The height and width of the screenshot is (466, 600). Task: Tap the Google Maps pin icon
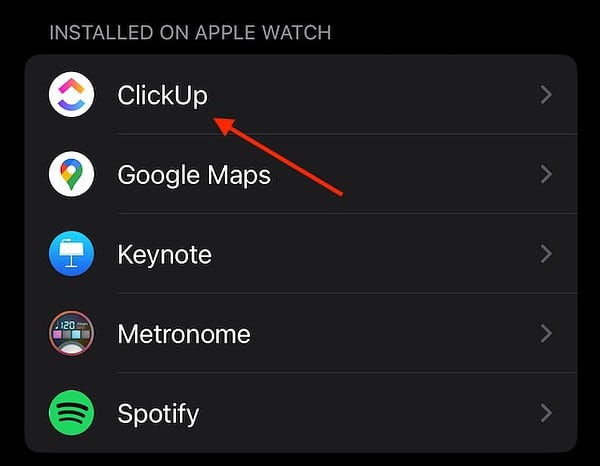(x=71, y=174)
